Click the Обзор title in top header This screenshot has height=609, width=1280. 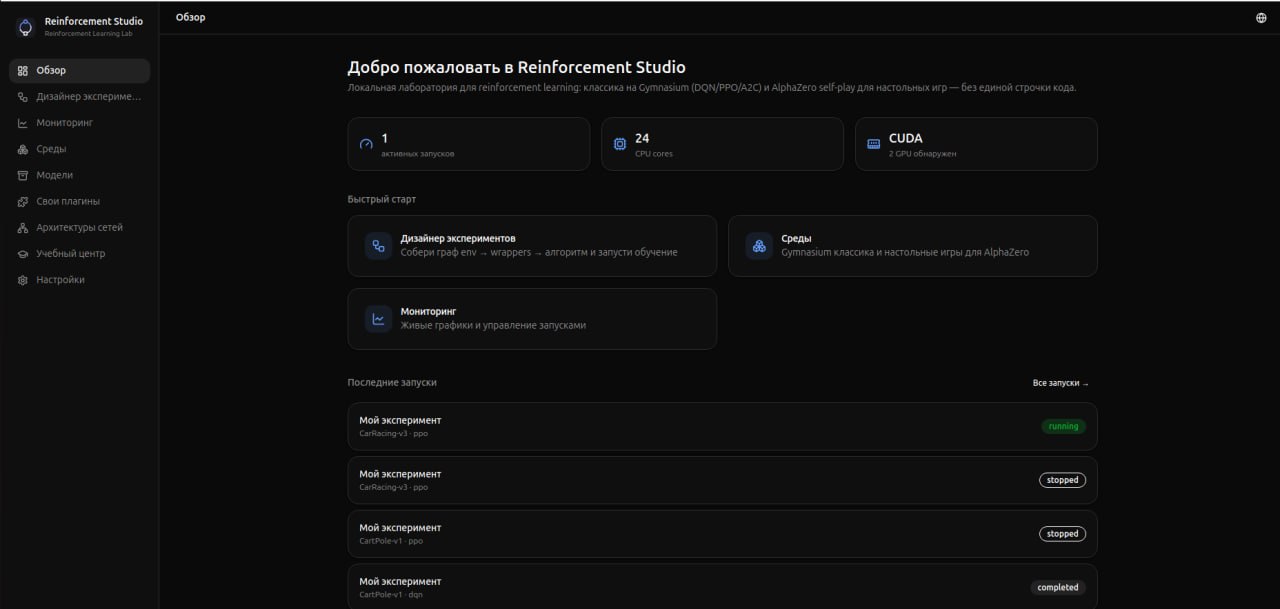click(x=190, y=17)
